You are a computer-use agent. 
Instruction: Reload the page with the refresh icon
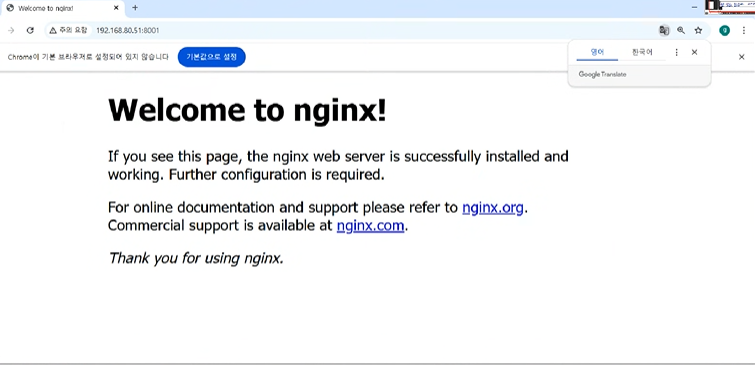point(30,30)
